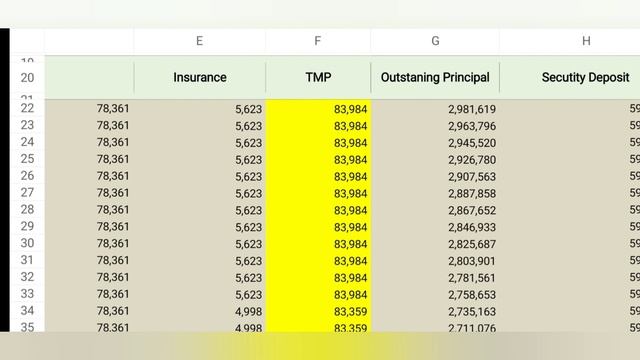Select row 30 header
The image size is (640, 360).
point(27,243)
